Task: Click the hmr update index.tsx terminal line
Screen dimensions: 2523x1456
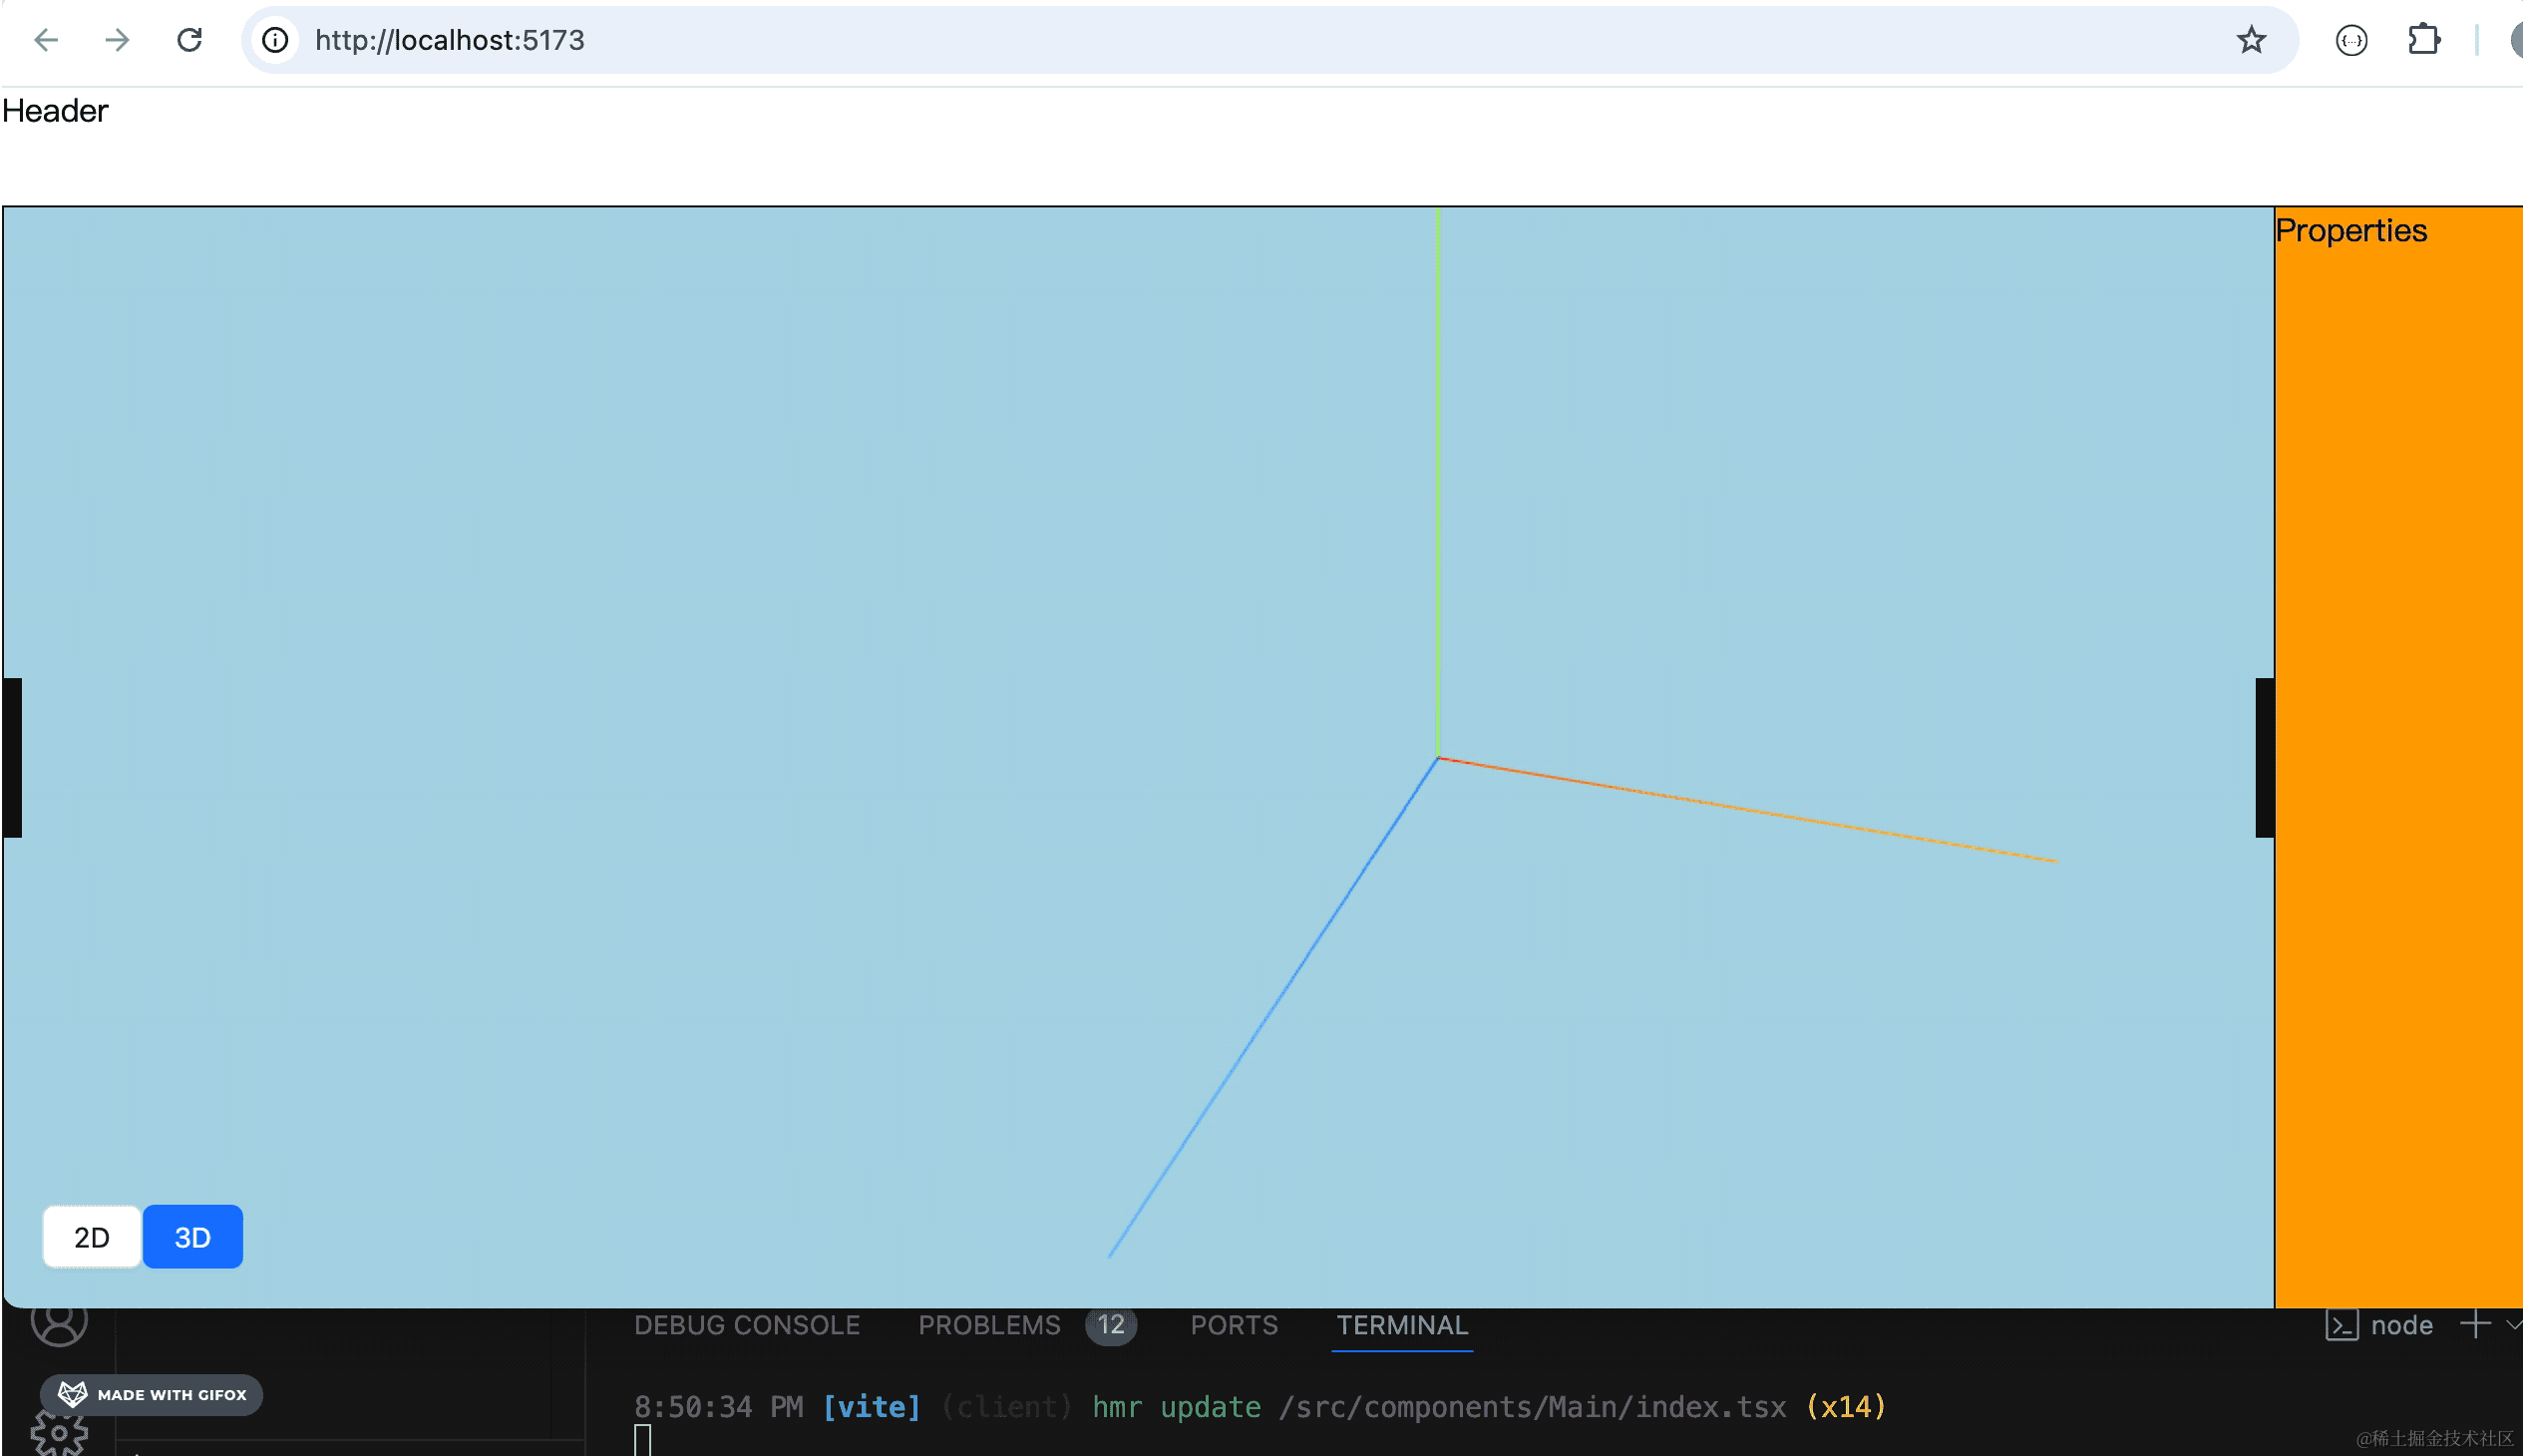Action: click(x=1260, y=1407)
